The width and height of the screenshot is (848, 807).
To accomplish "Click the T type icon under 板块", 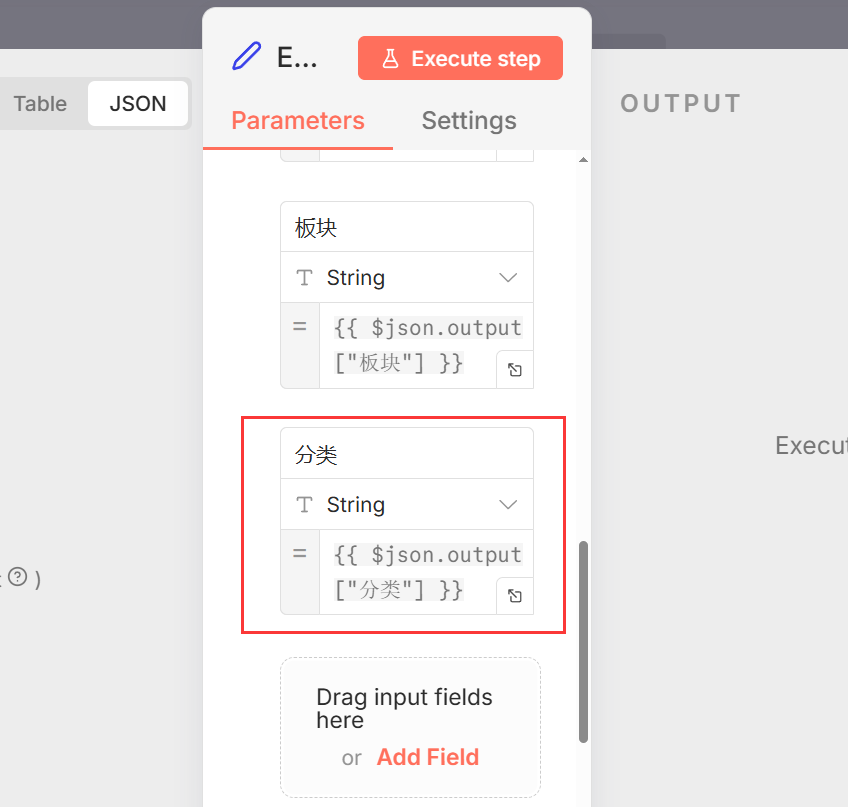I will coord(306,278).
